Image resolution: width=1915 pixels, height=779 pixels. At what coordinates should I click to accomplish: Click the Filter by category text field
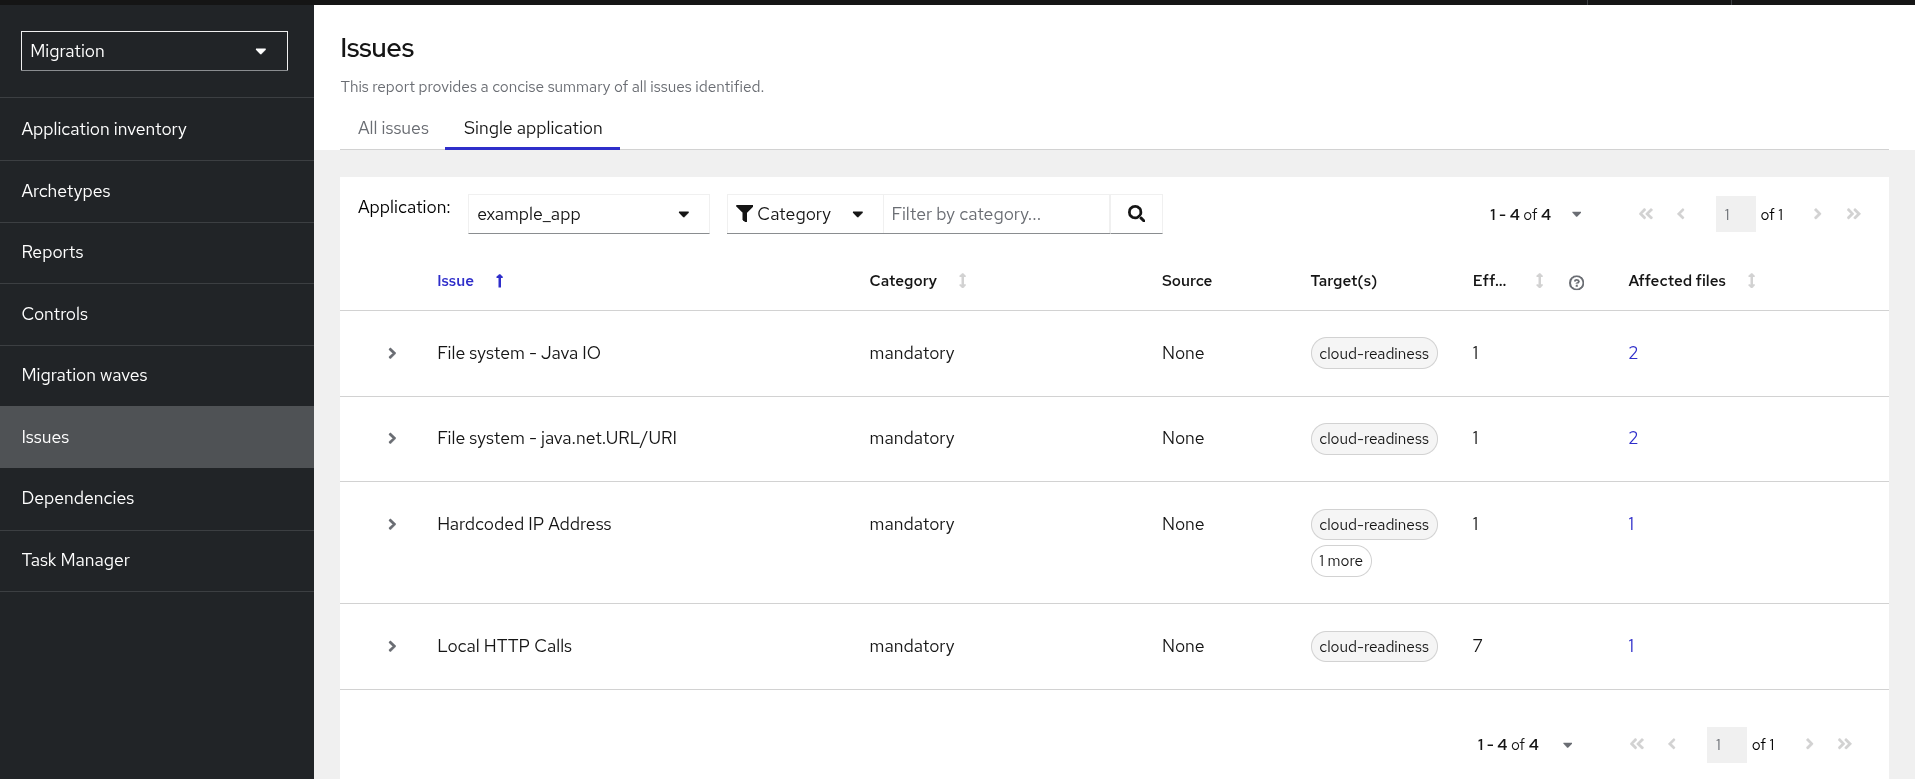[x=996, y=214]
